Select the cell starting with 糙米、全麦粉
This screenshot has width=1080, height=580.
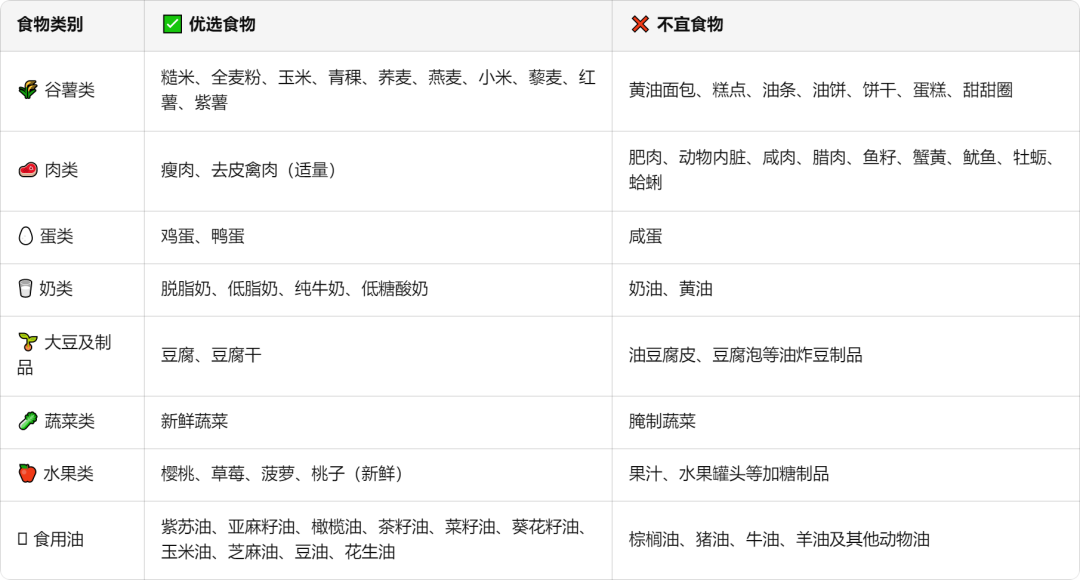378,91
